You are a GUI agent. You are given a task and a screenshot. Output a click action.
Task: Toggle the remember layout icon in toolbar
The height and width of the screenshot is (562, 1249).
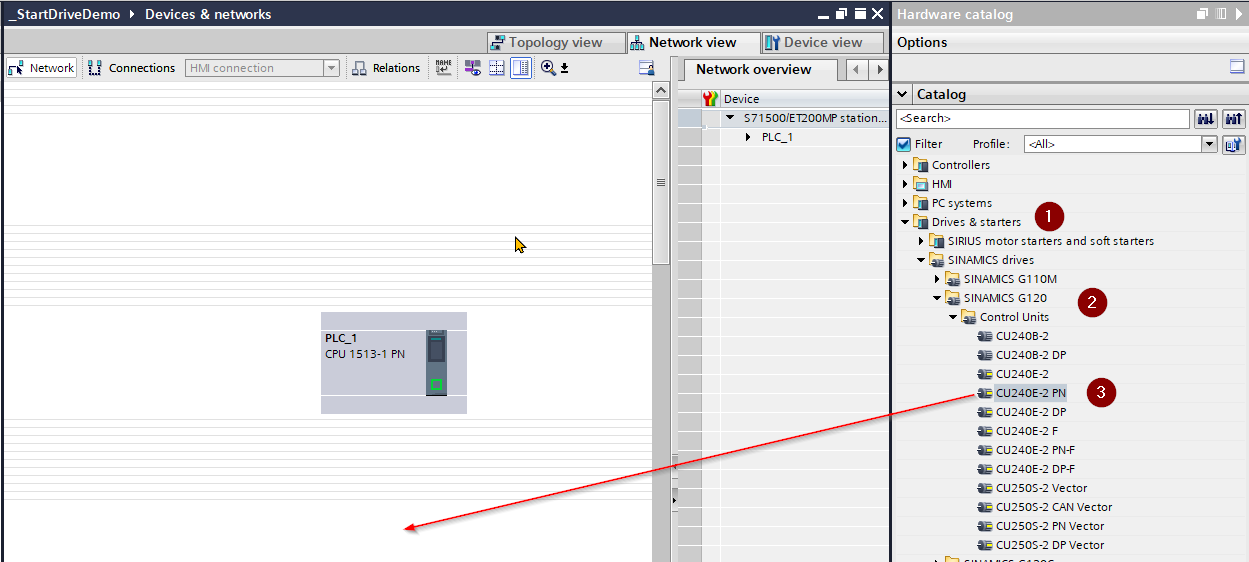click(x=521, y=68)
